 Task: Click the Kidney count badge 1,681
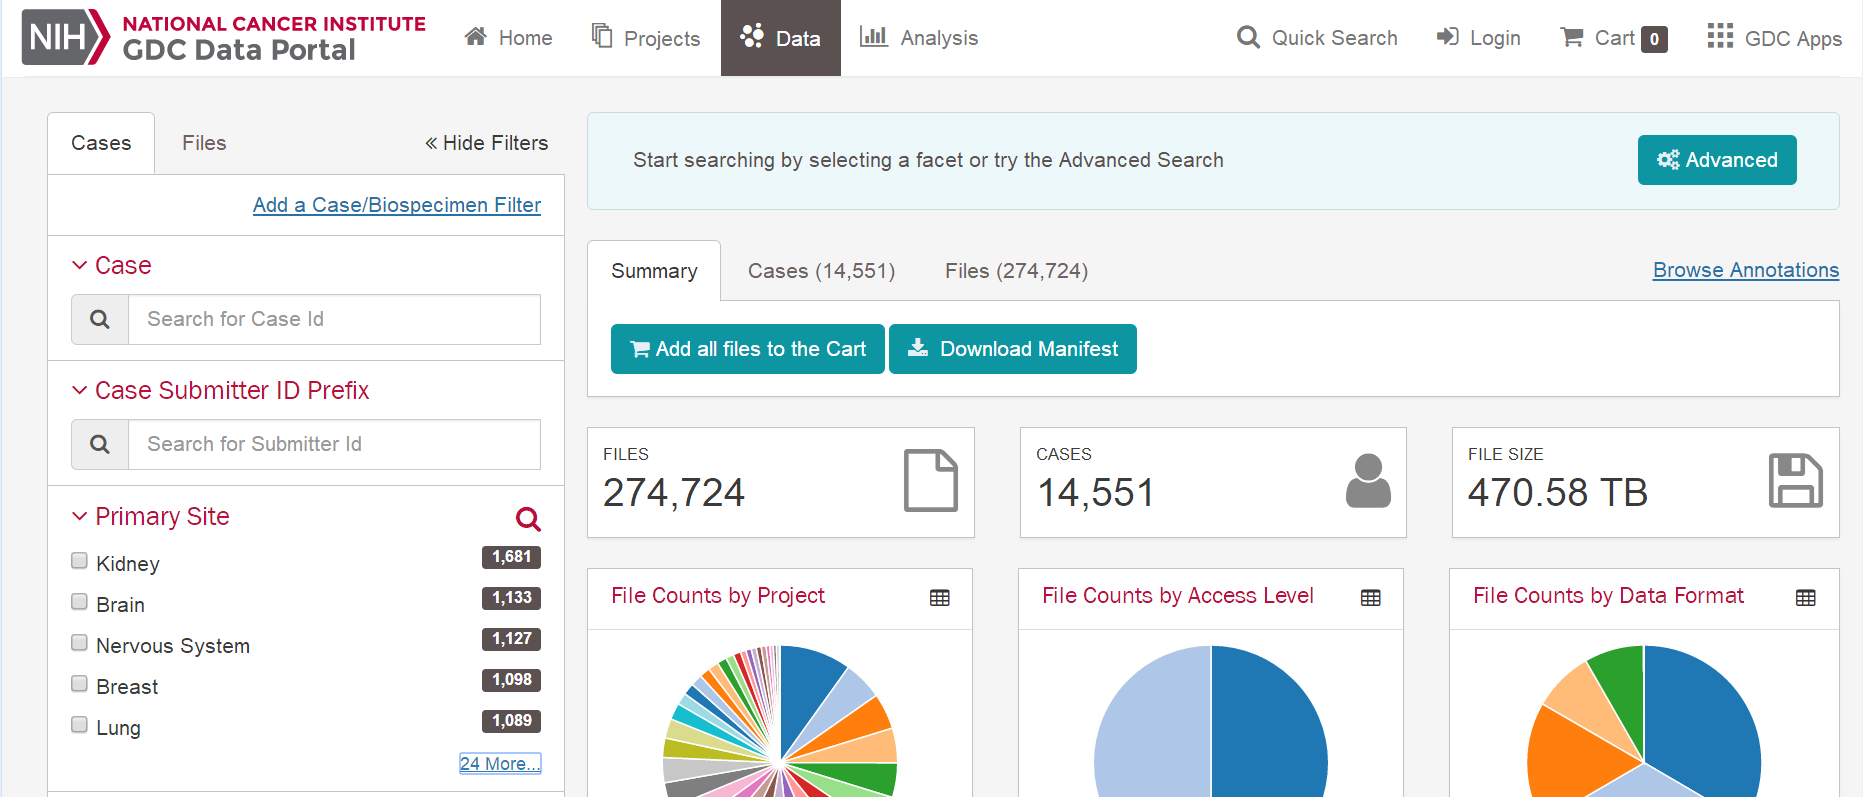[x=512, y=557]
